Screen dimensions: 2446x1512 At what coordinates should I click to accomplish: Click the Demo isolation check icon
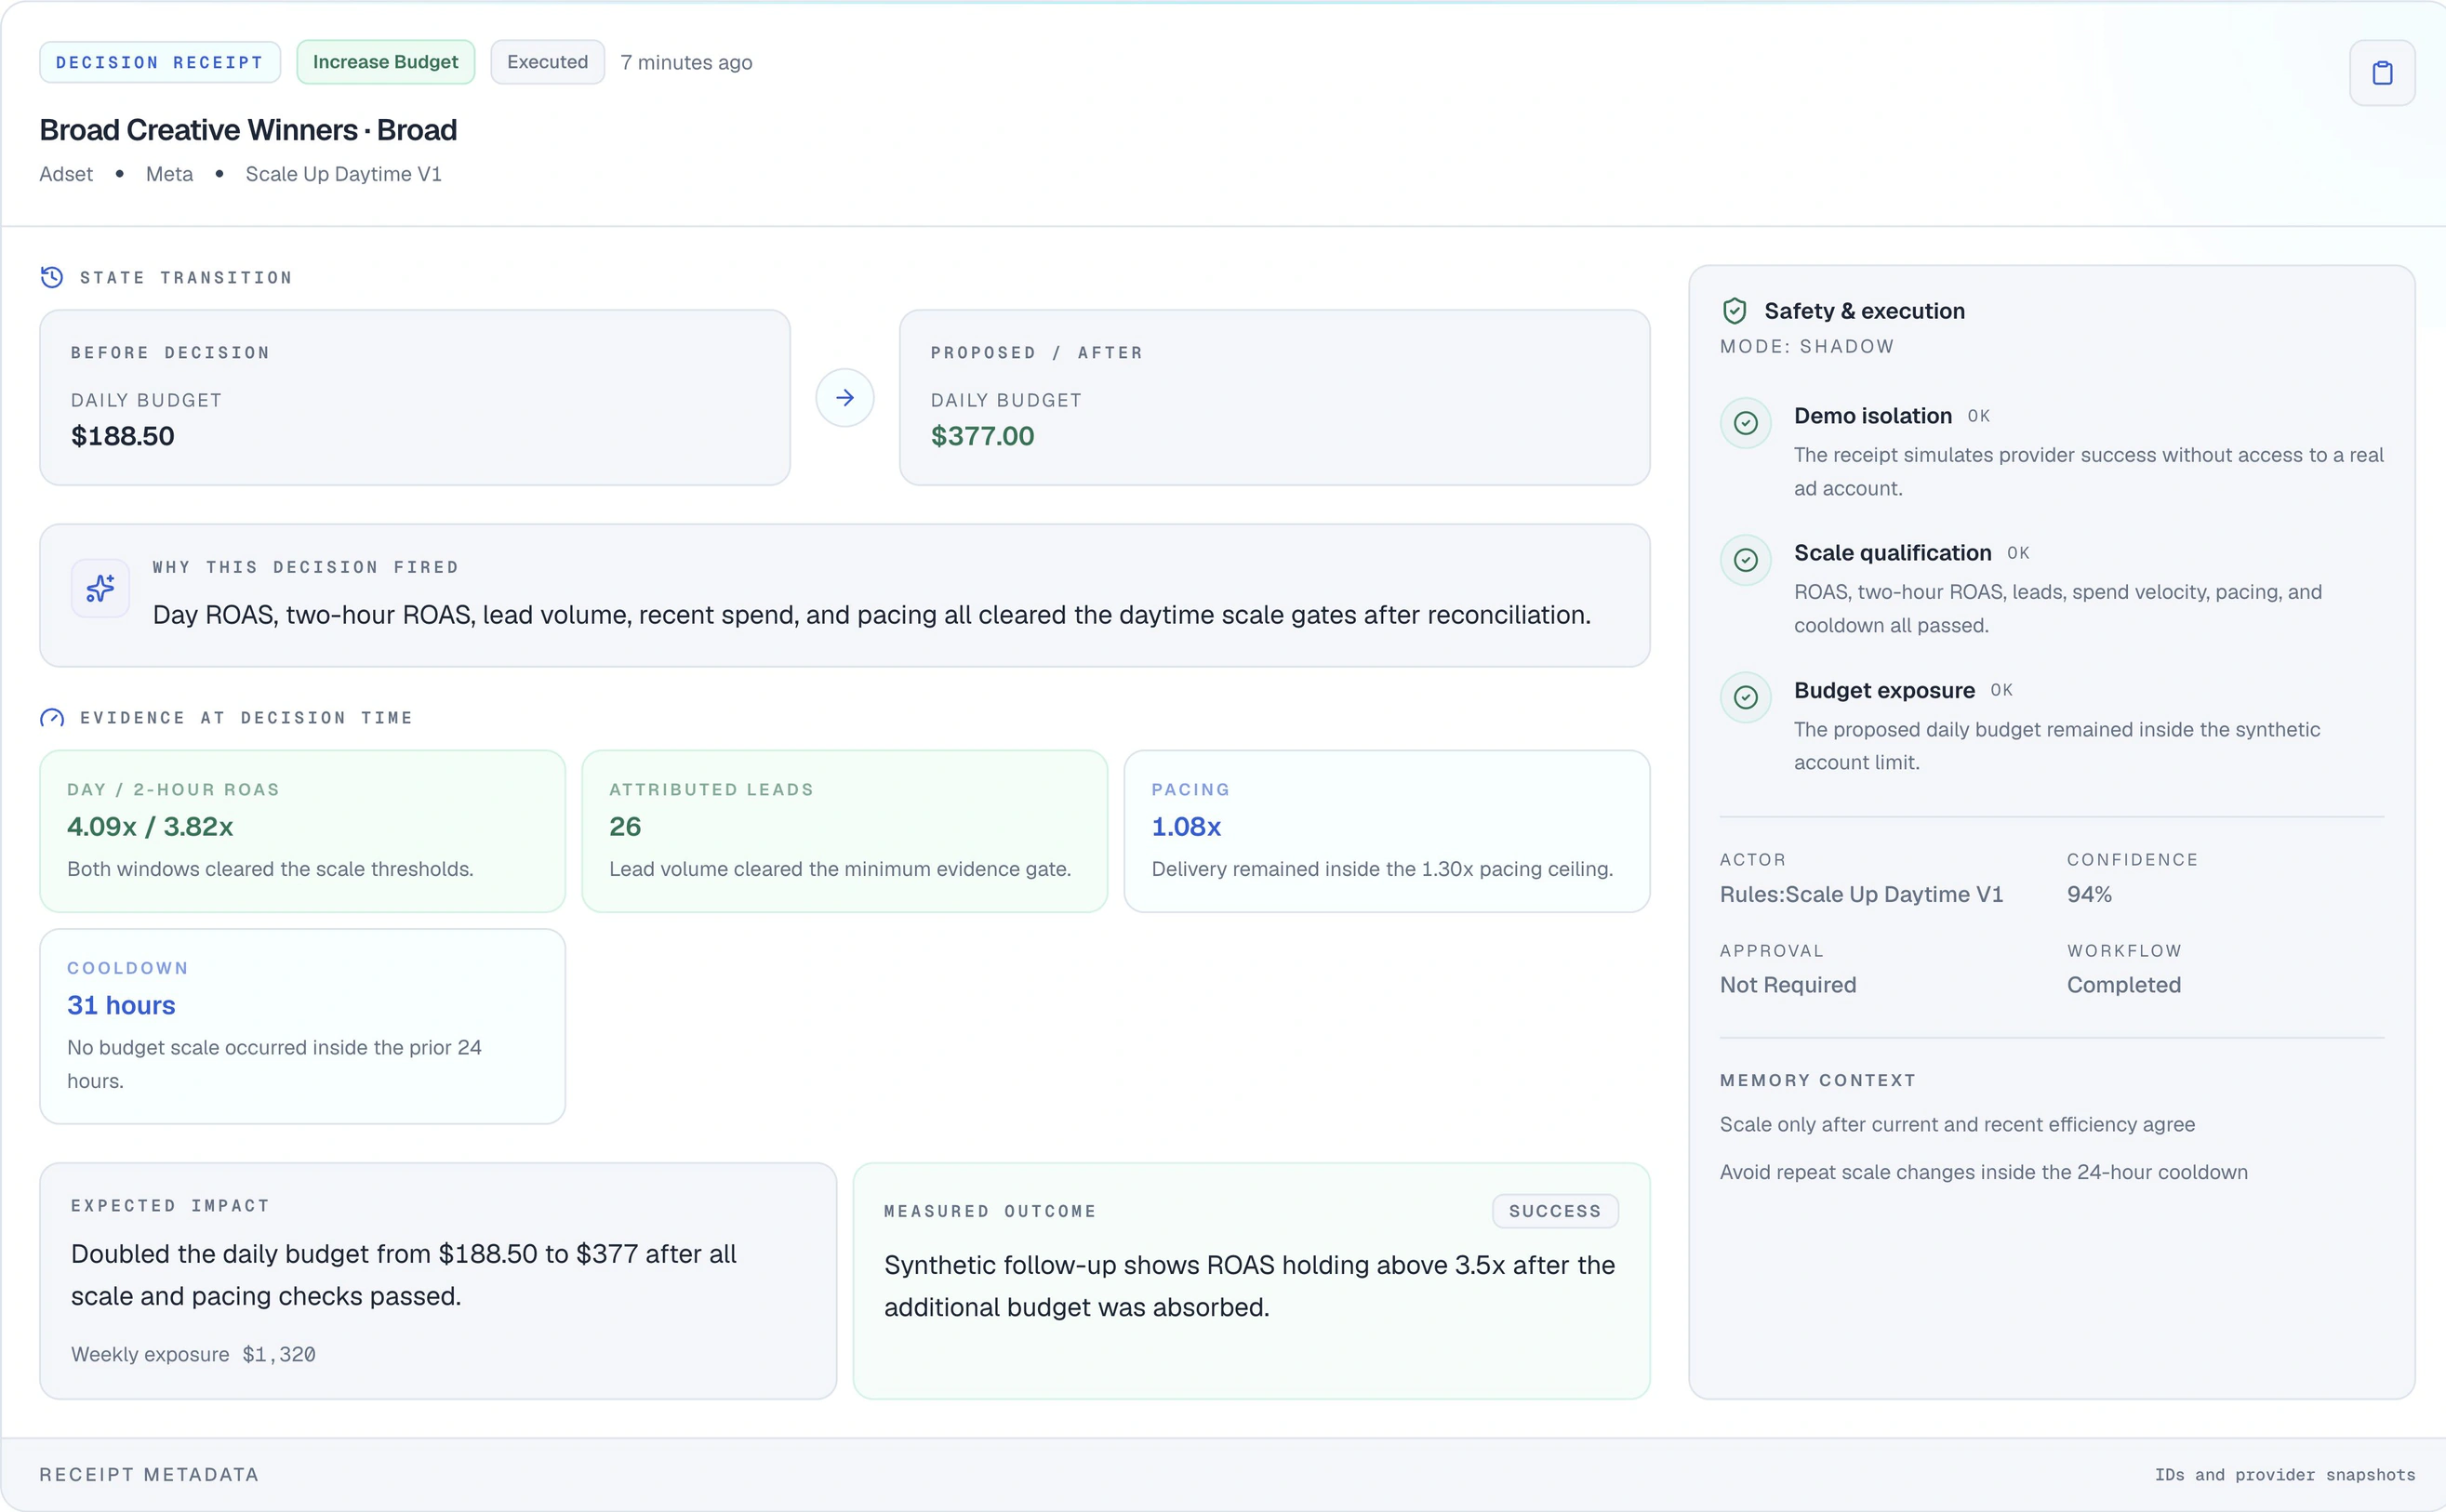pos(1745,423)
